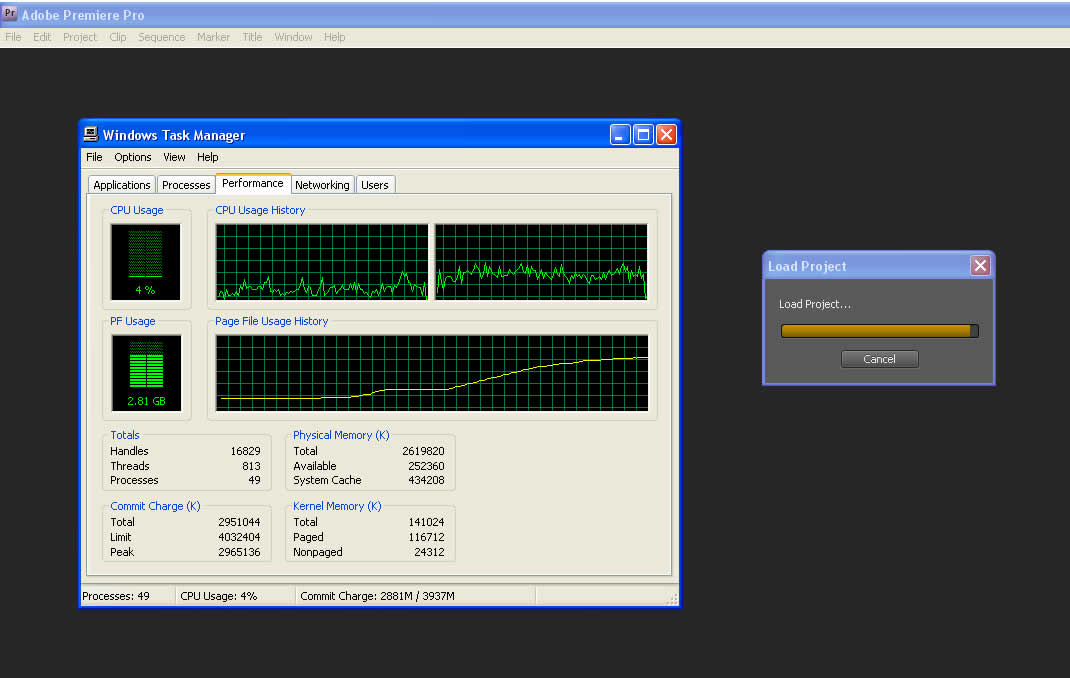
Task: Click the Task Manager window icon
Action: click(x=91, y=134)
